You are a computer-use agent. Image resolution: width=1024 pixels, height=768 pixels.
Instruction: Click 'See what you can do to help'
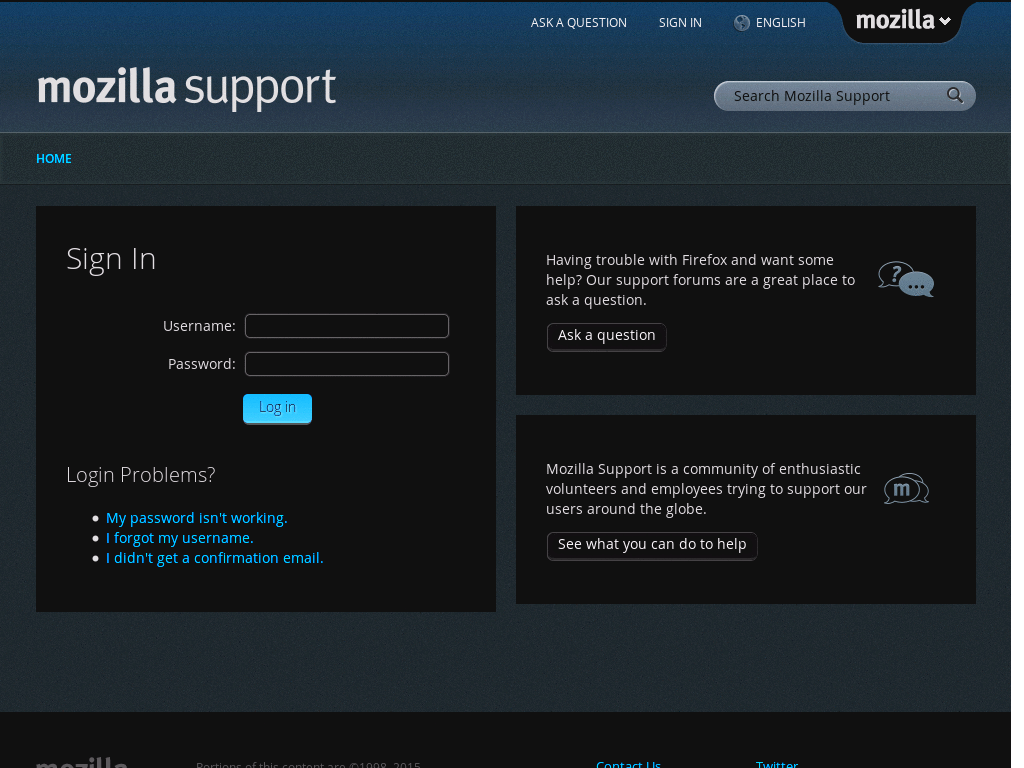click(x=652, y=545)
